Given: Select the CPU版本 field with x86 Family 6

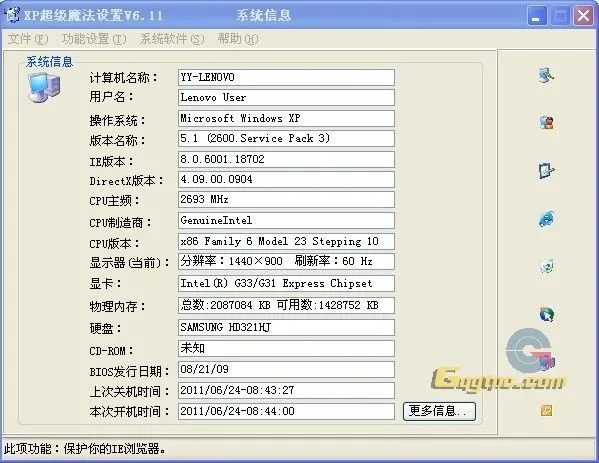Looking at the screenshot, I should [286, 241].
